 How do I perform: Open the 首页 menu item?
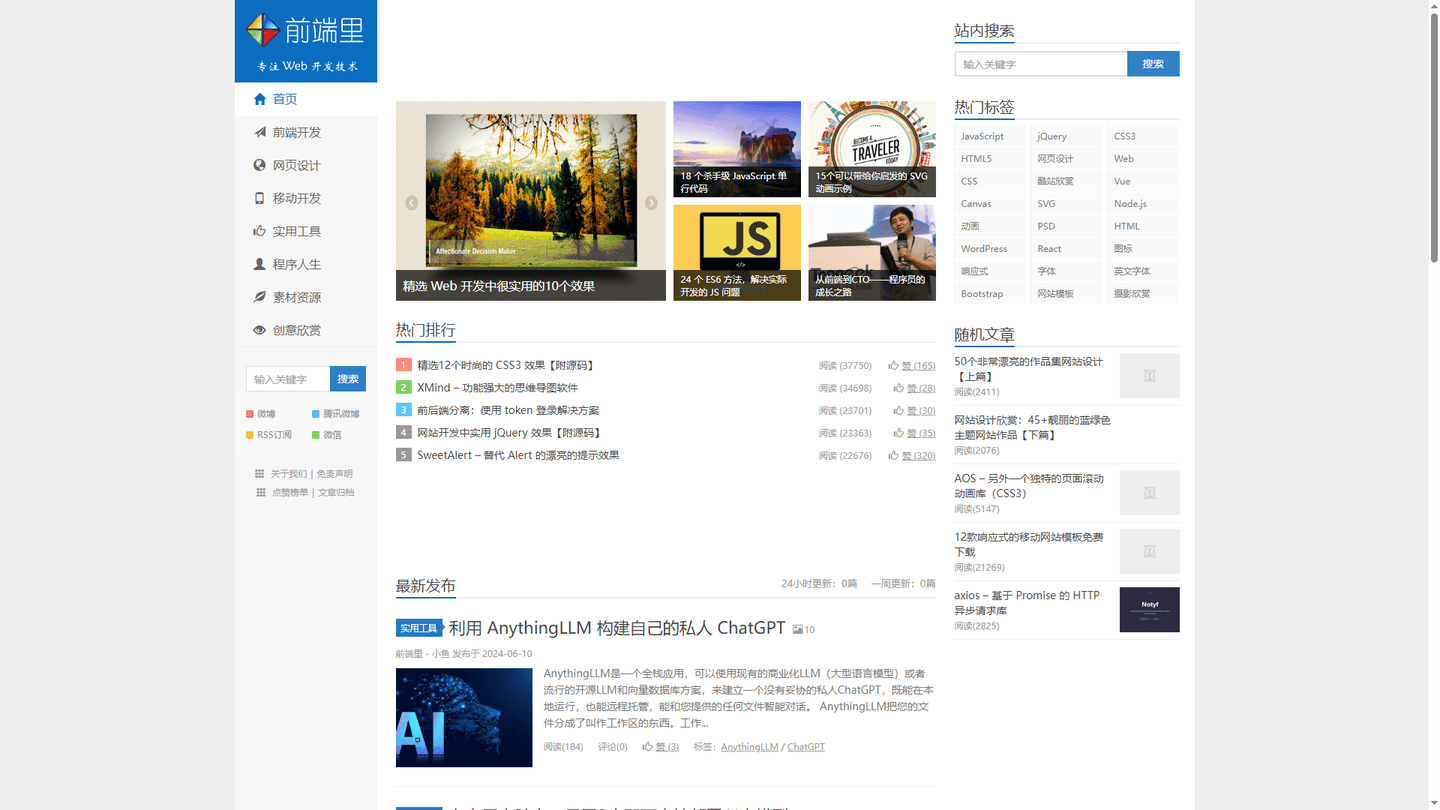click(x=306, y=99)
